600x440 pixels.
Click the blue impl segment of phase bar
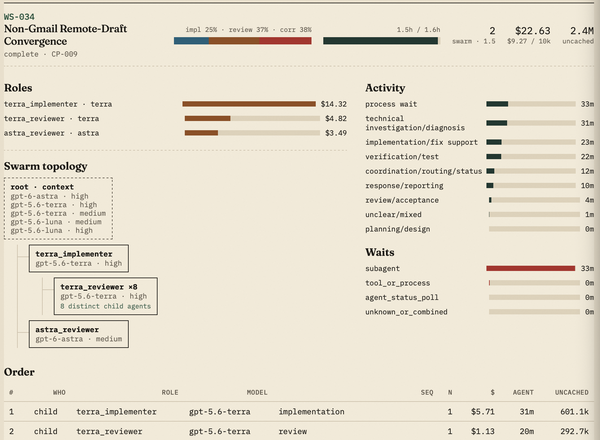pyautogui.click(x=191, y=41)
